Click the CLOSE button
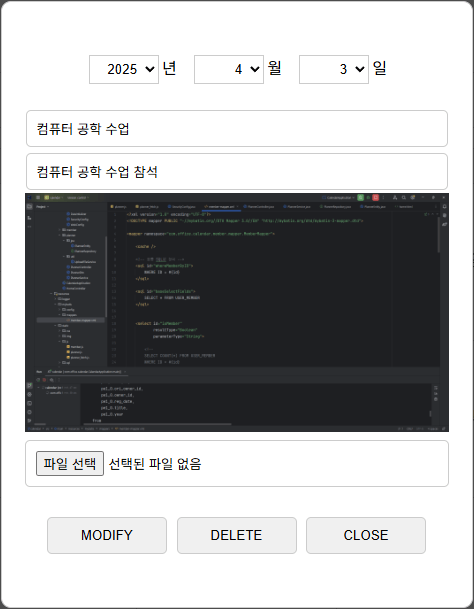474x609 pixels. pos(366,535)
